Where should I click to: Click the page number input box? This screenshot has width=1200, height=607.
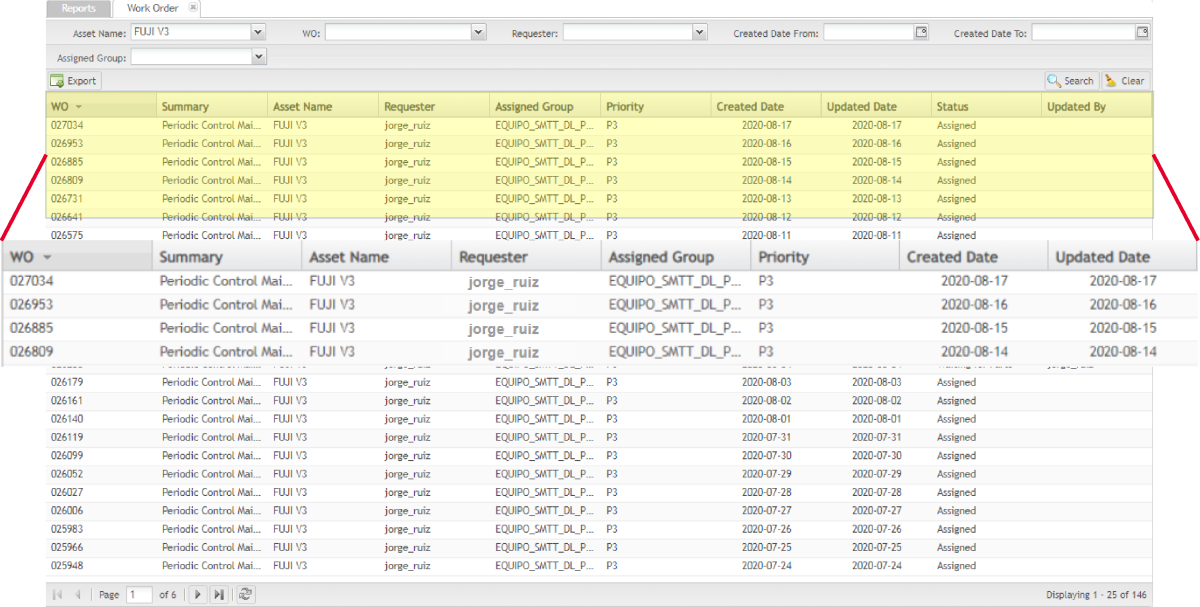pyautogui.click(x=139, y=594)
